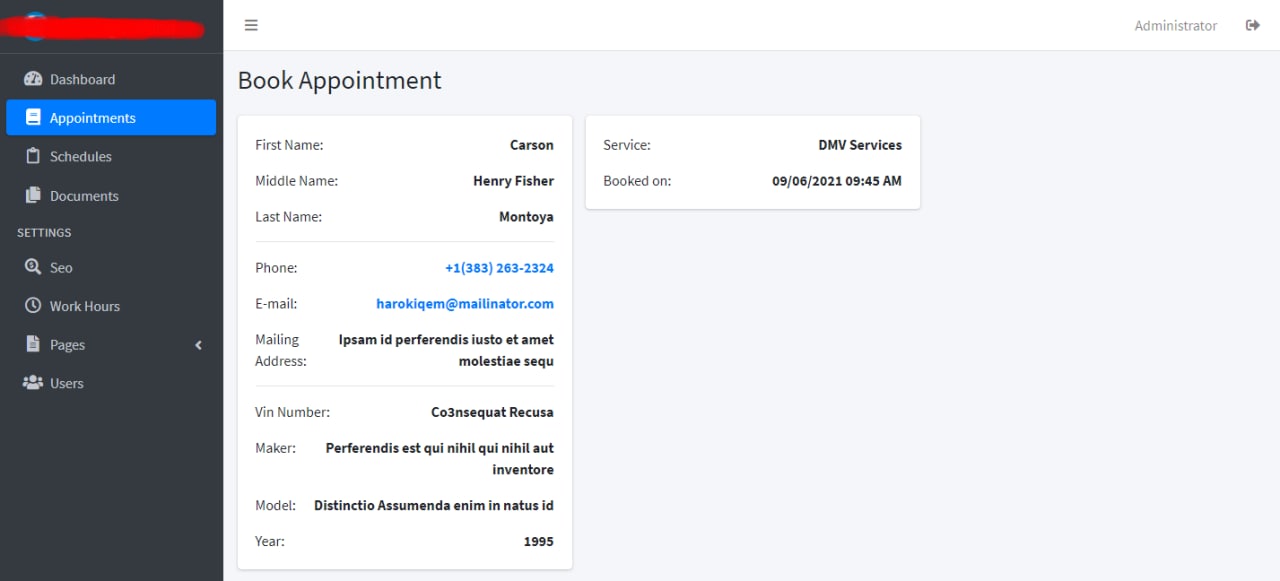Click the Middle Name: label
This screenshot has height=581, width=1280.
(297, 181)
